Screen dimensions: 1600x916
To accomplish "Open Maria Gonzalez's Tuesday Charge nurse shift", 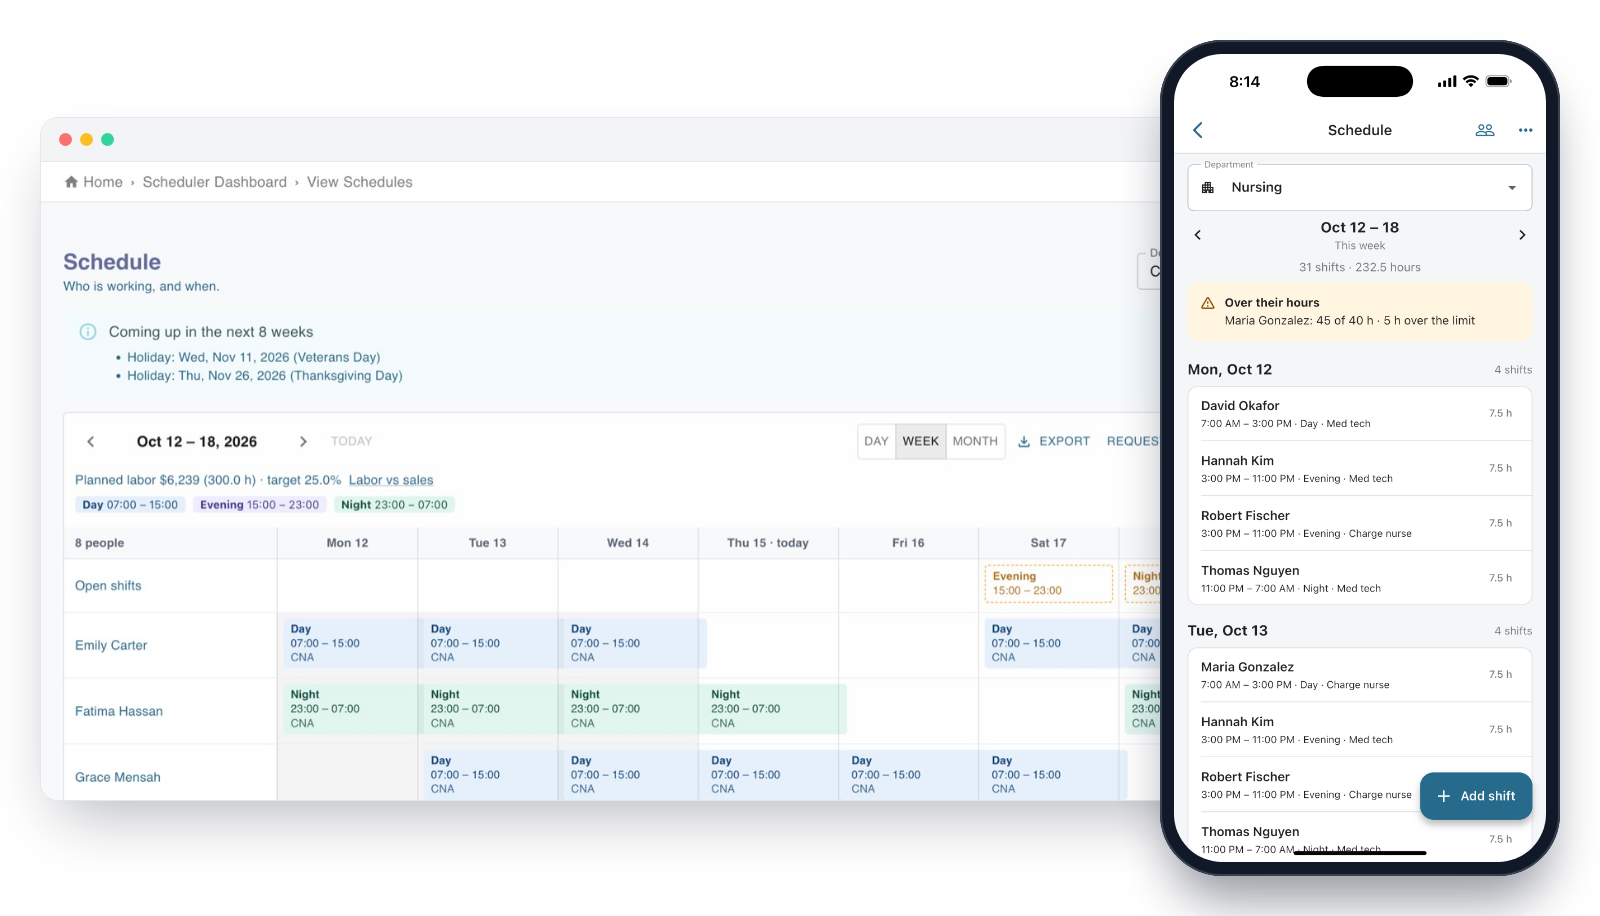I will [1360, 675].
